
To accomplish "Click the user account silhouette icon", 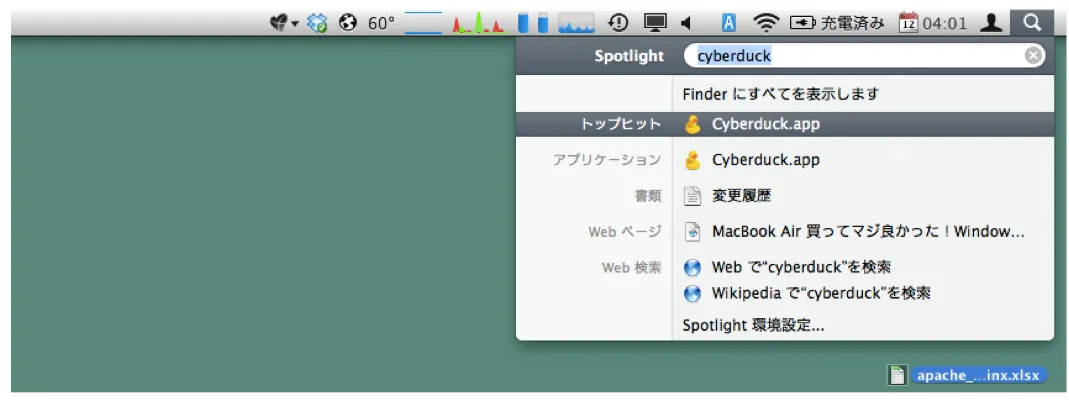I will coord(991,22).
